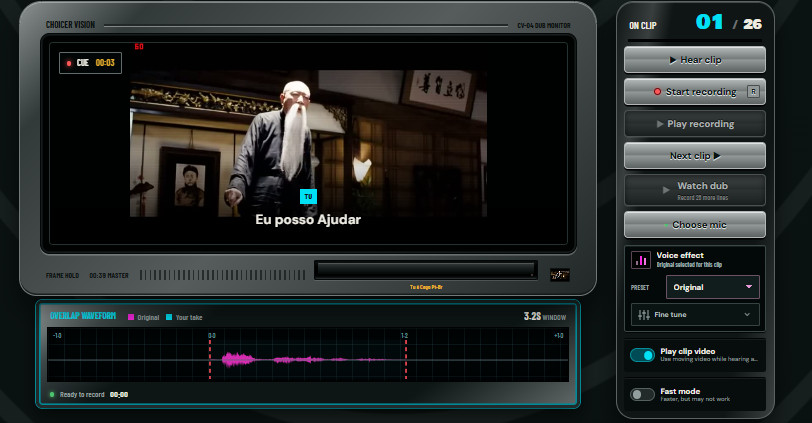Play back your recording

694,124
